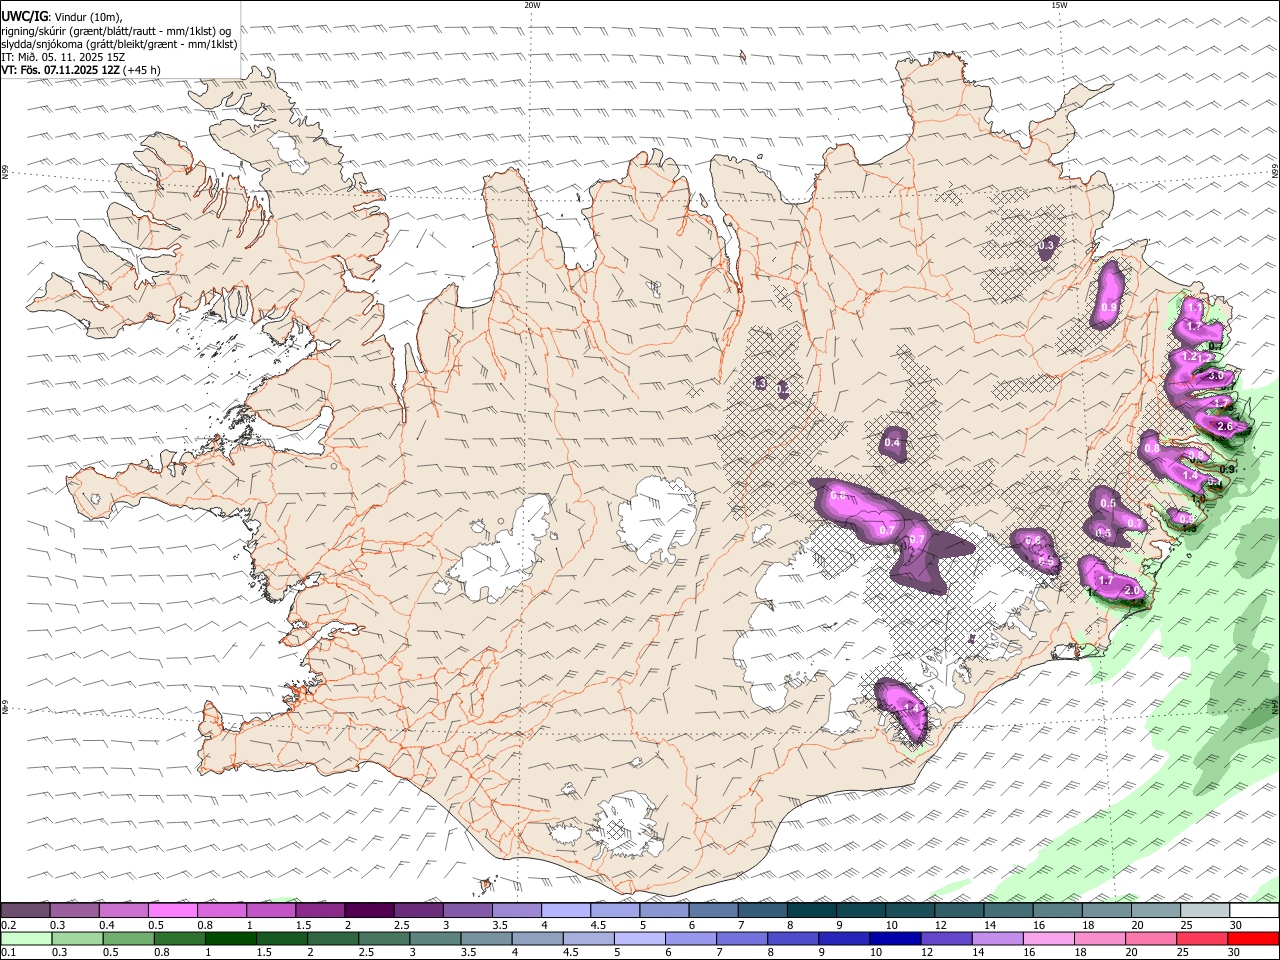This screenshot has width=1280, height=960.
Task: Pick the light gray 25 swatch in upper legend row
Action: pos(1205,910)
